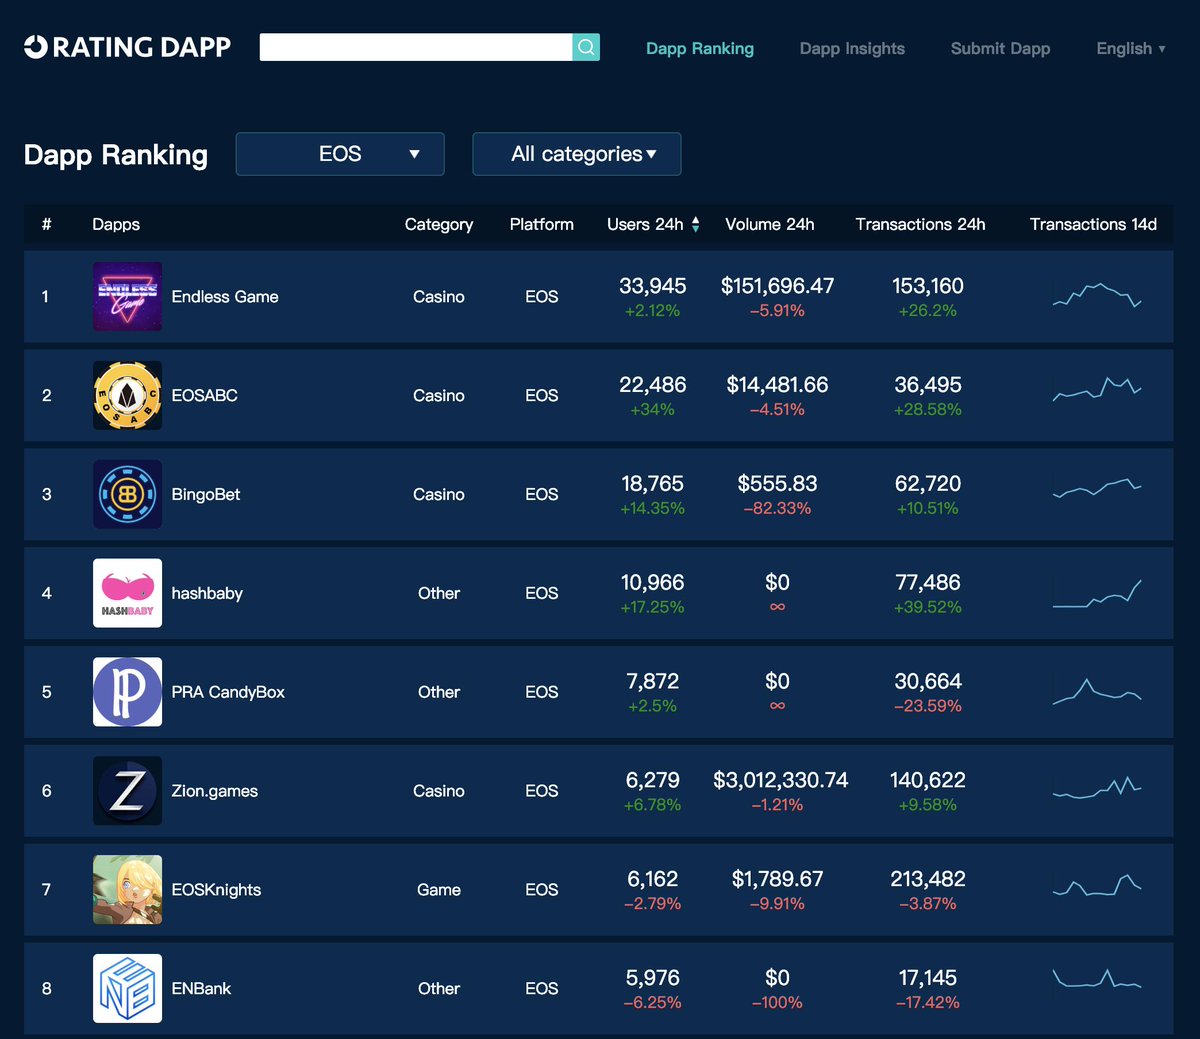Click transactions change −23.59%
This screenshot has height=1039, width=1200.
(x=928, y=707)
